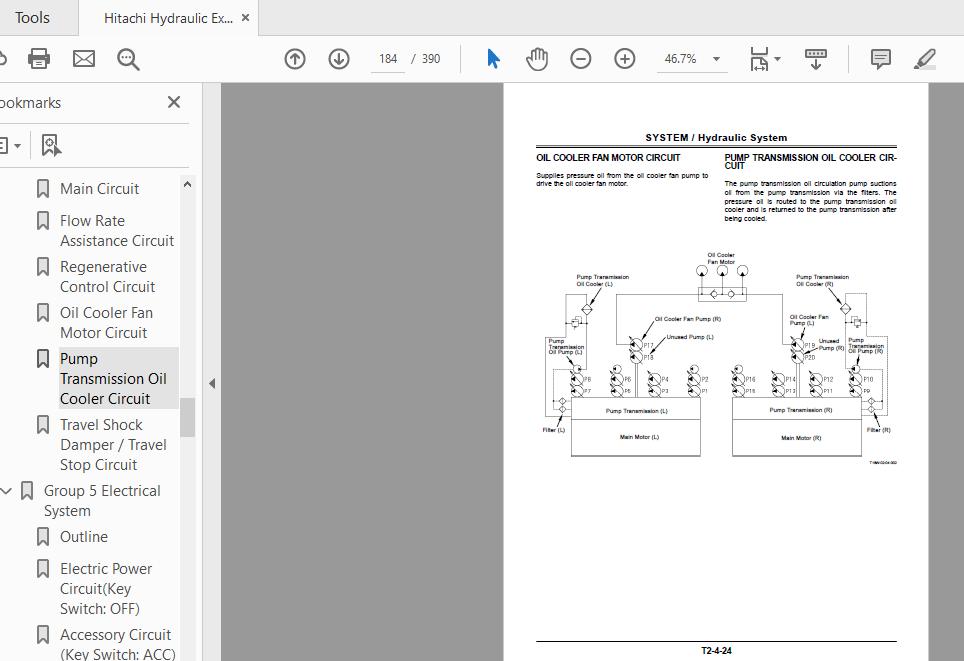Viewport: 964px width, 661px height.
Task: Open Travel Shock Damper / Travel Stop bookmark
Action: click(x=113, y=445)
